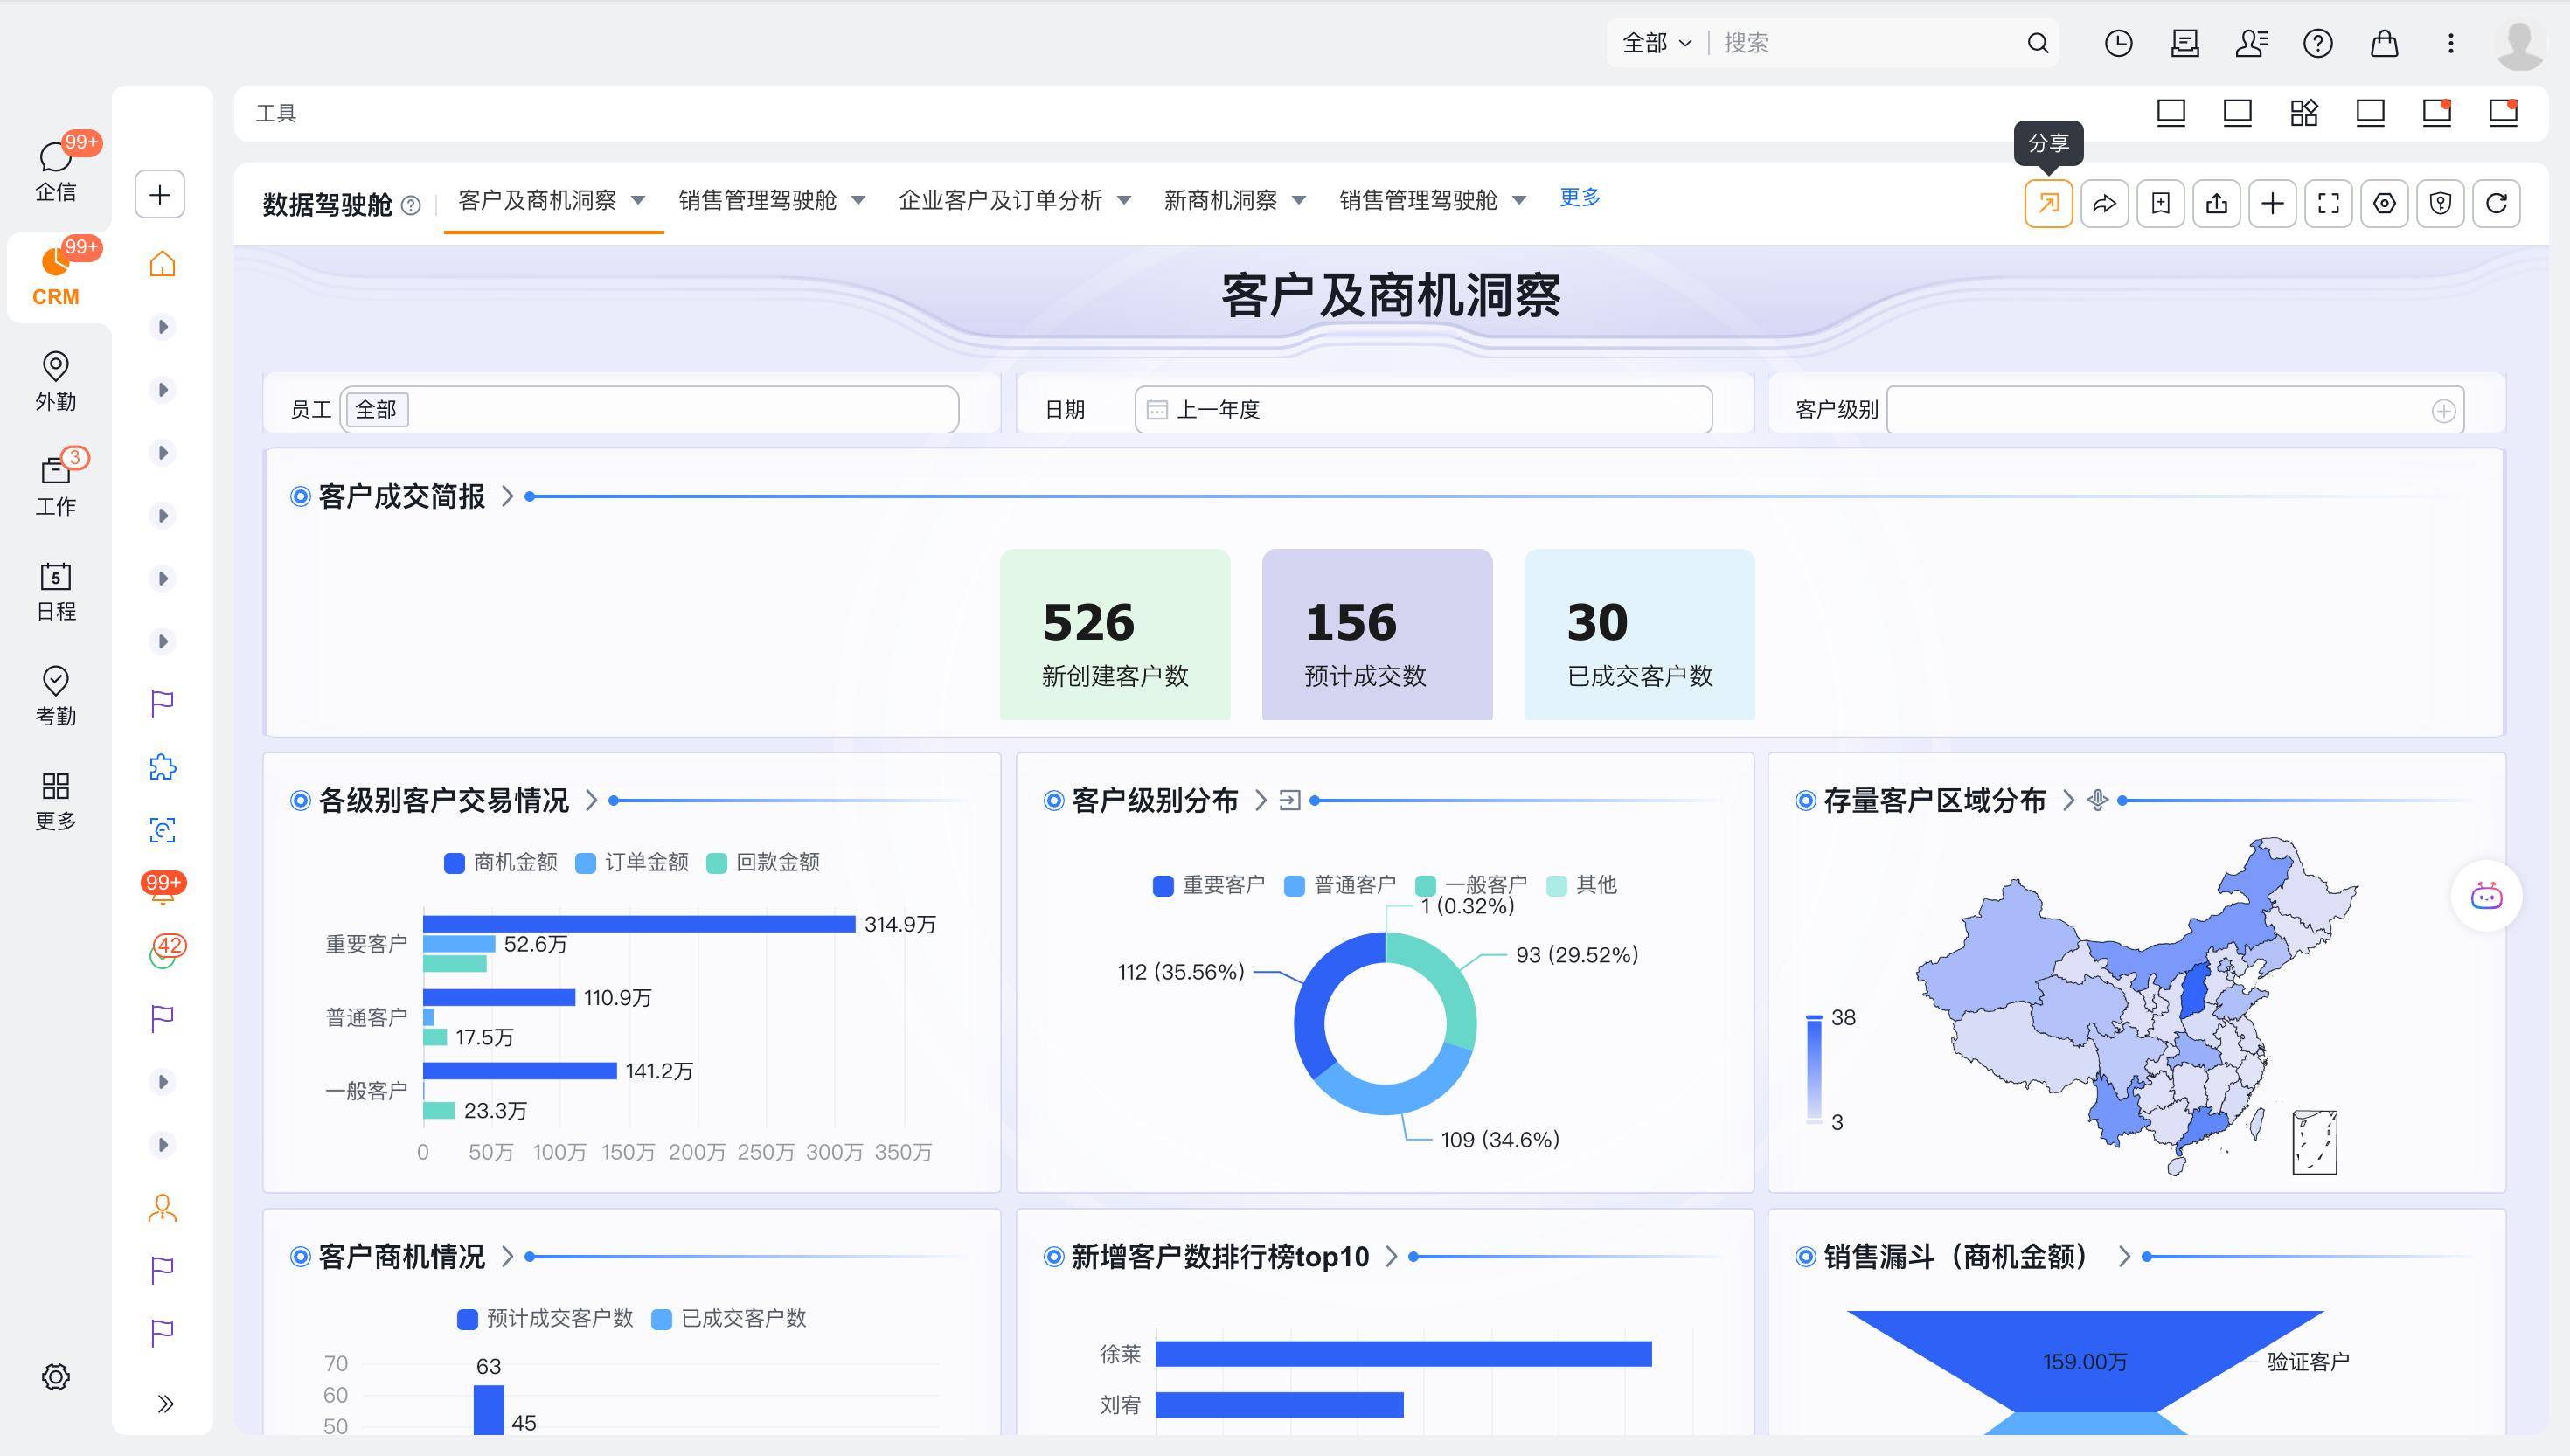Open the 考勤 attendance module
This screenshot has height=1456, width=2570.
[56, 696]
